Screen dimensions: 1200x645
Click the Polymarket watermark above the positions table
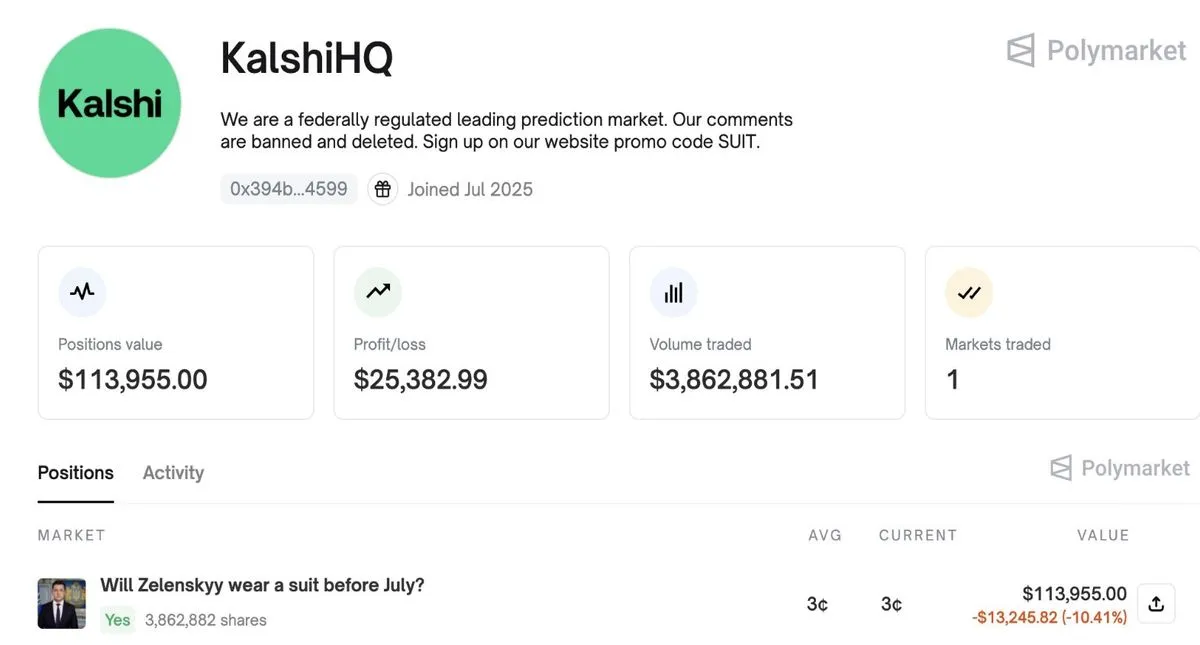coord(1118,468)
